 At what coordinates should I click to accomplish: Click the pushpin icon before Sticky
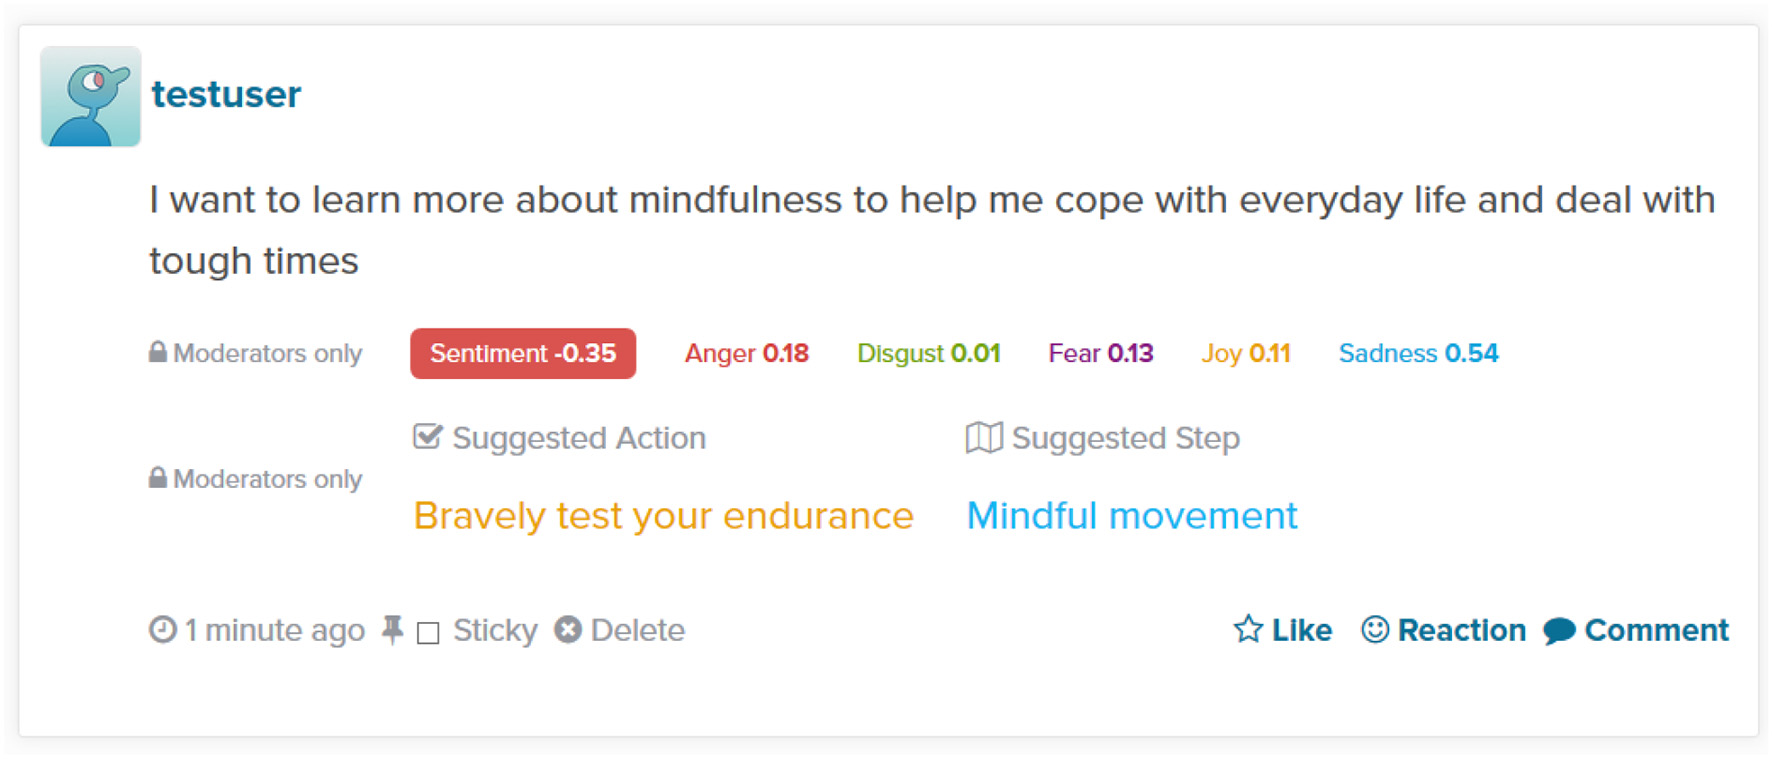(393, 630)
